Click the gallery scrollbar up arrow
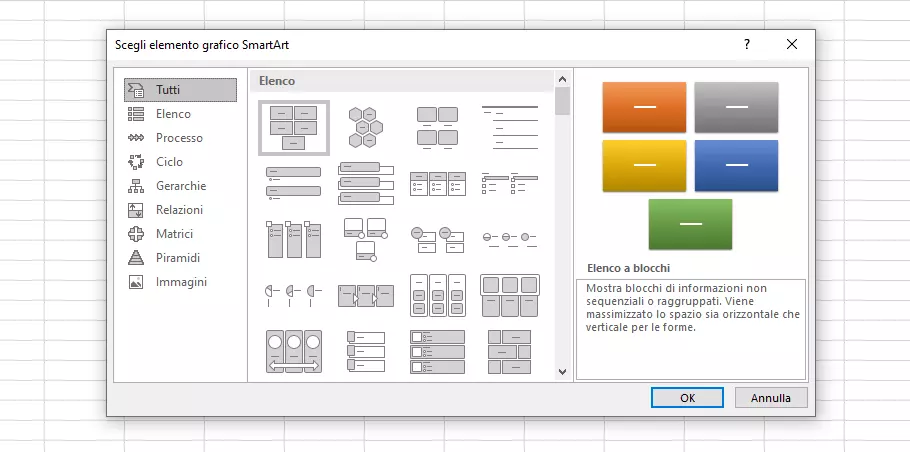 pos(562,79)
